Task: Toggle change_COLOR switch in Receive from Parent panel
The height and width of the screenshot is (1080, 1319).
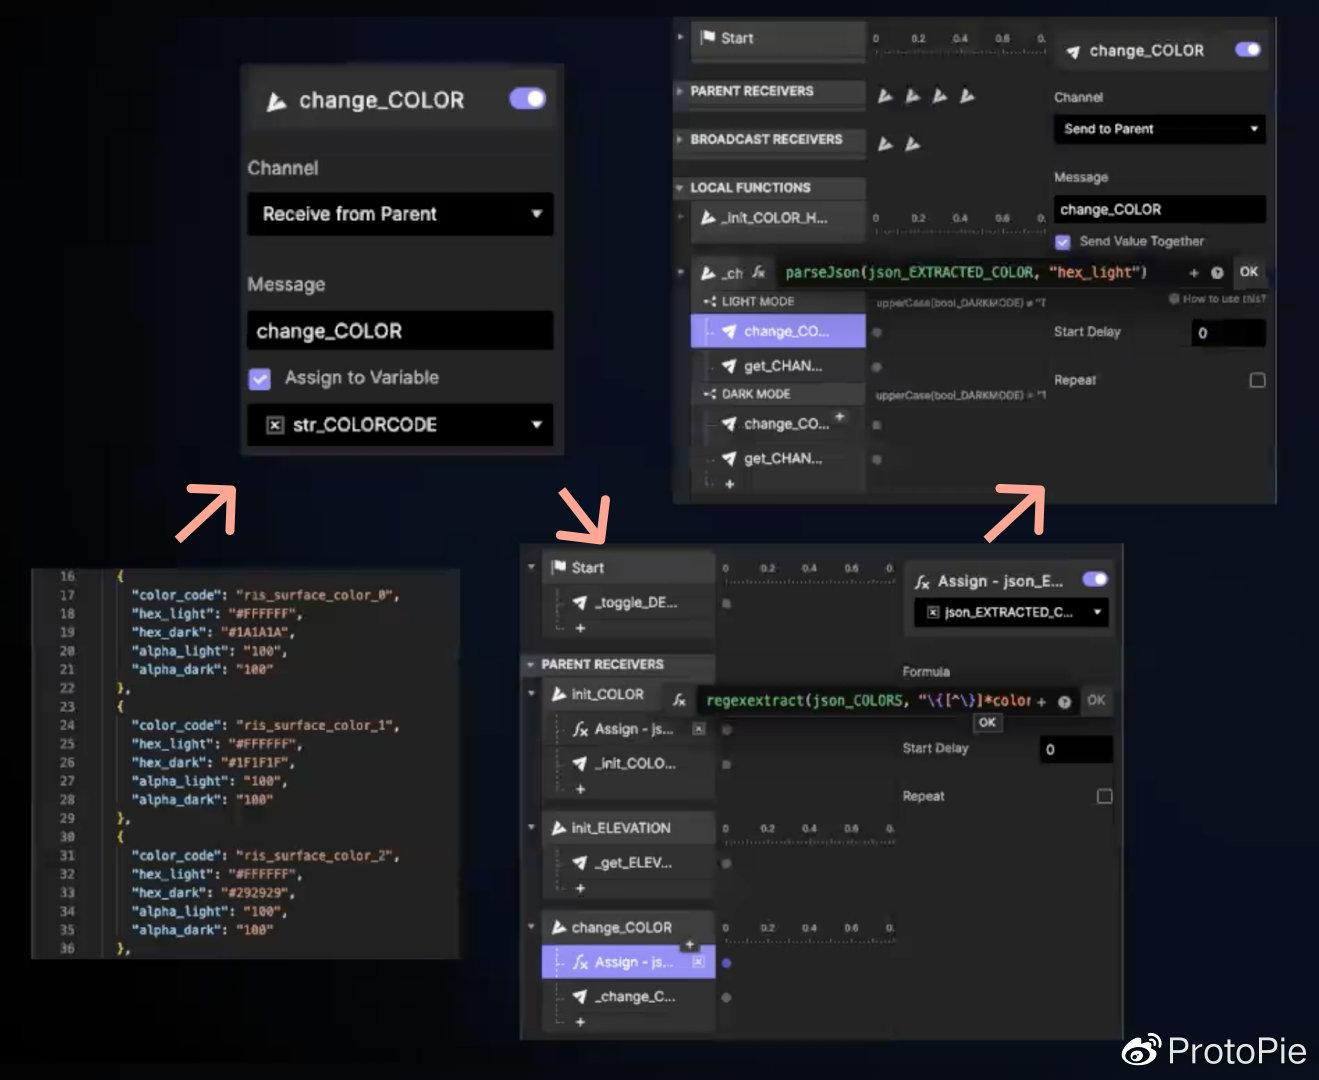Action: [527, 98]
